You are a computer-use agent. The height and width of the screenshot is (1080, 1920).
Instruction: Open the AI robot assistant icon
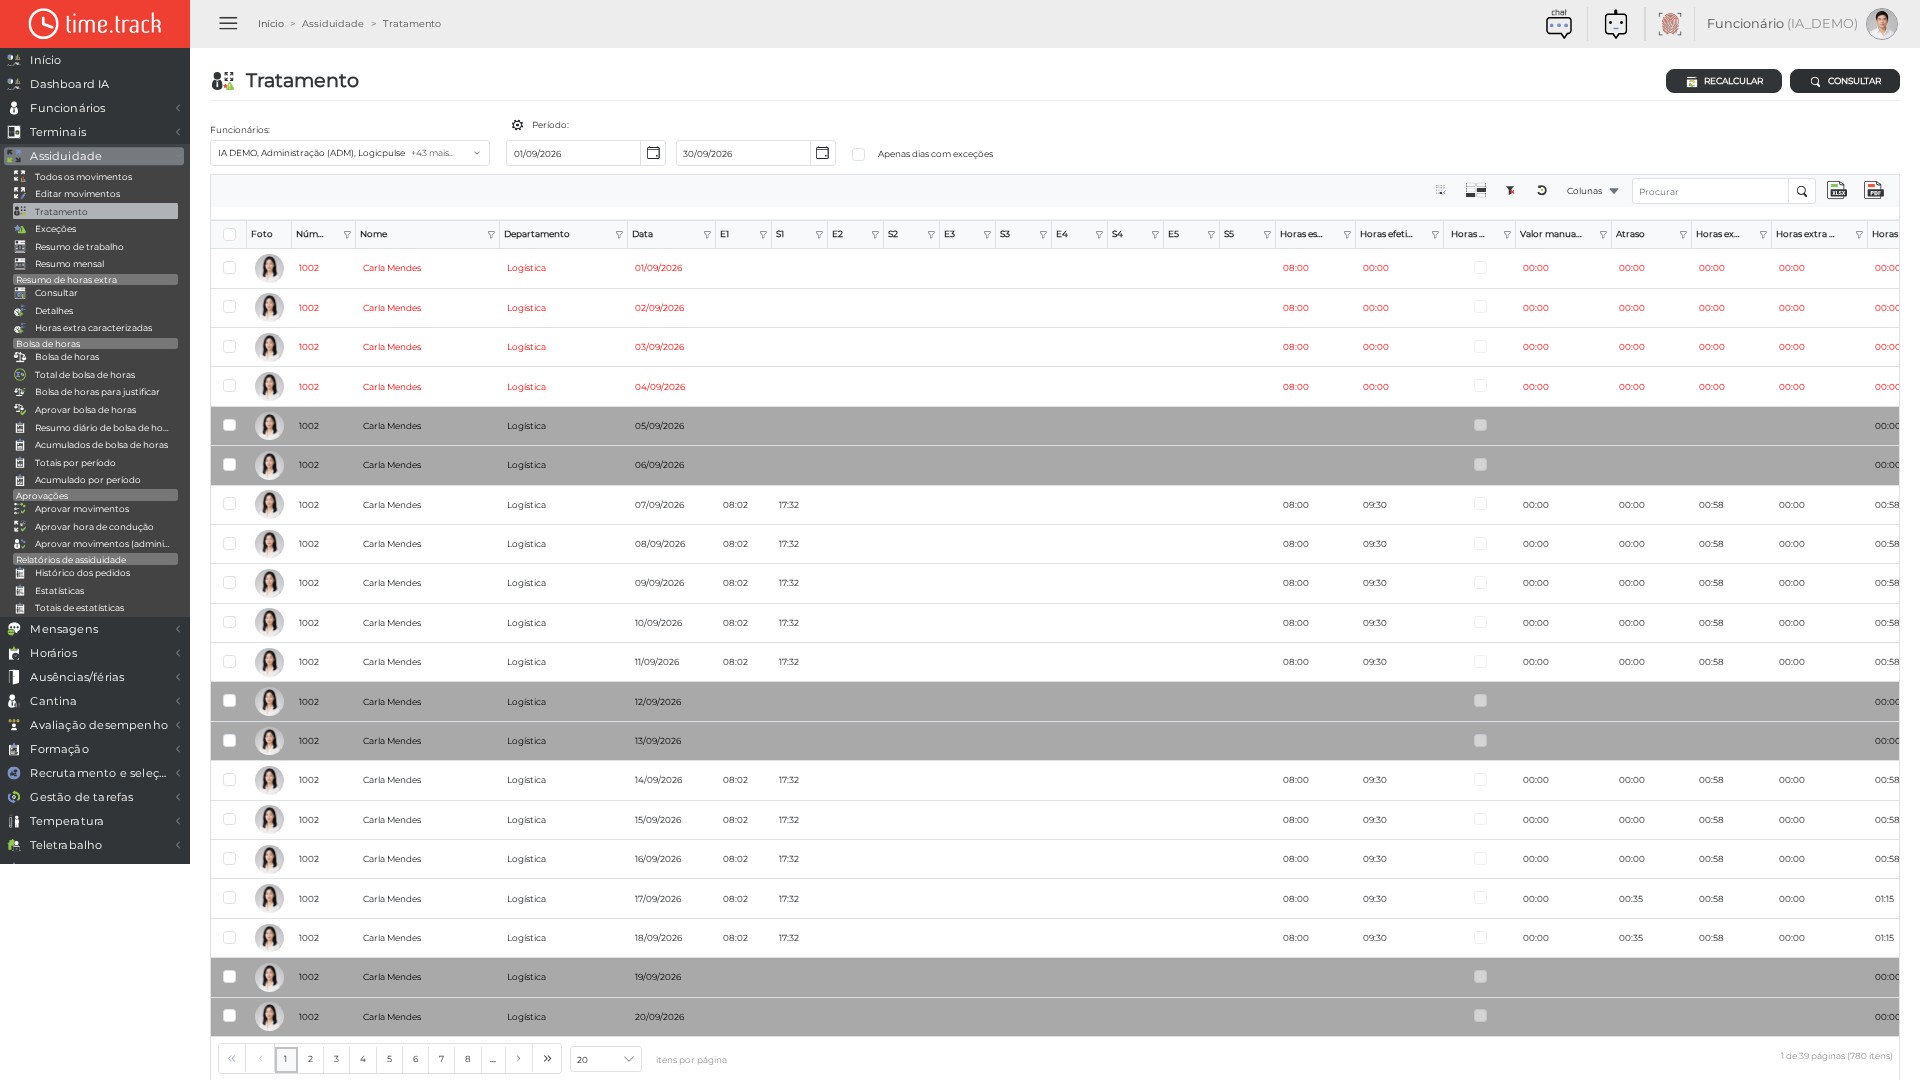tap(1616, 24)
